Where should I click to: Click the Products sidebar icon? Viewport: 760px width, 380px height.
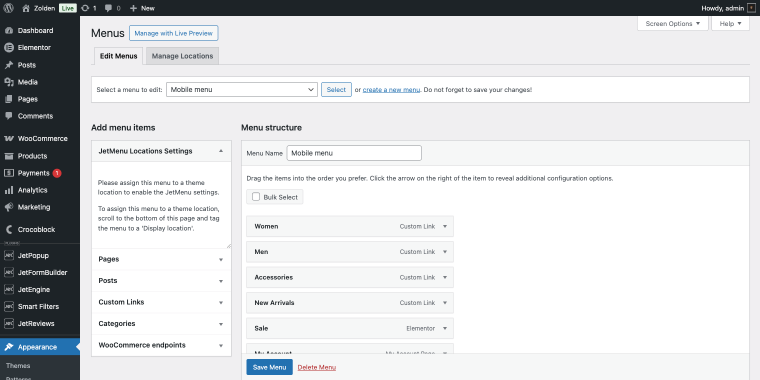click(9, 156)
